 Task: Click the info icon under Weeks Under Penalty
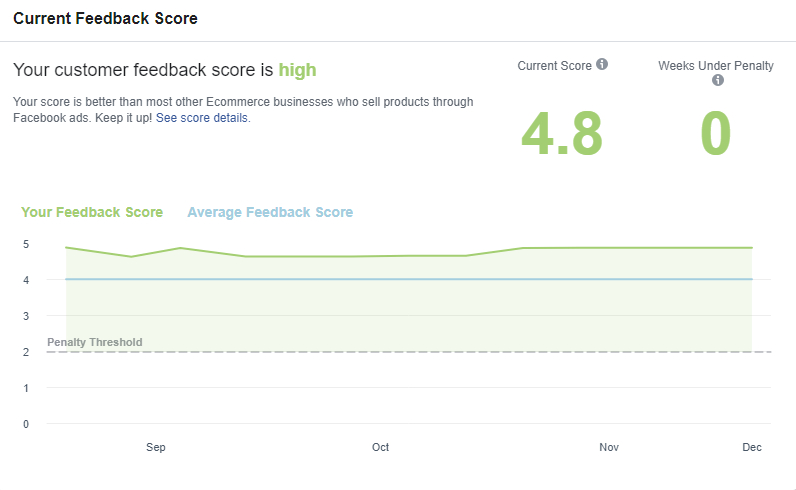tap(717, 81)
